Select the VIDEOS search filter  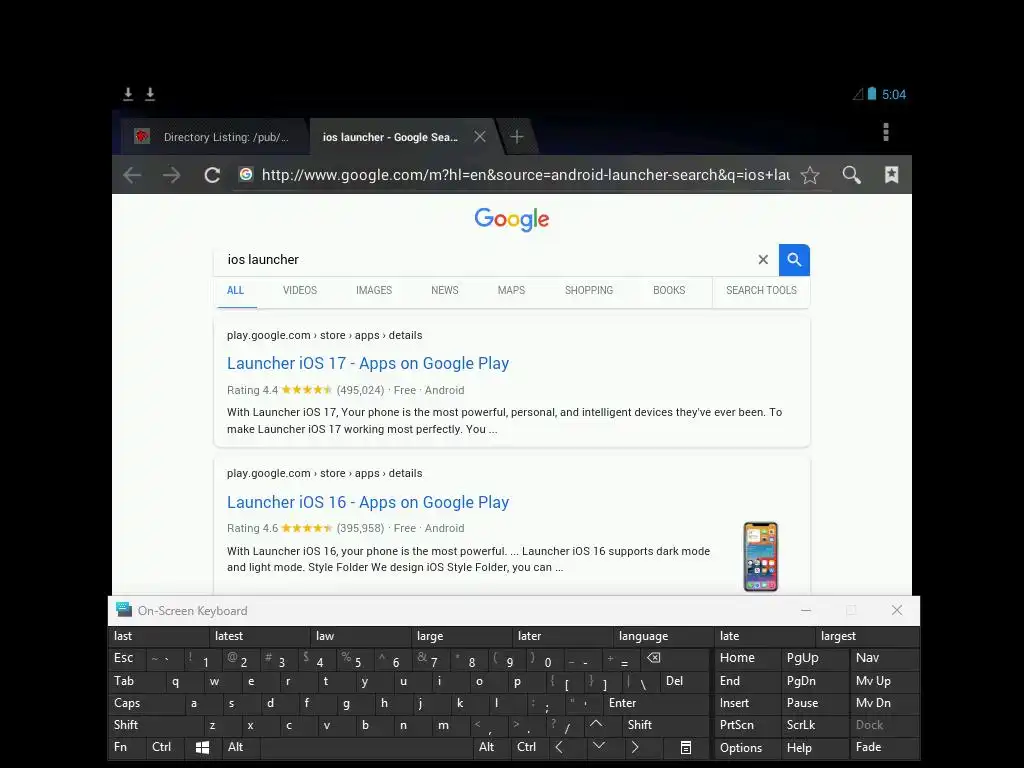tap(300, 291)
